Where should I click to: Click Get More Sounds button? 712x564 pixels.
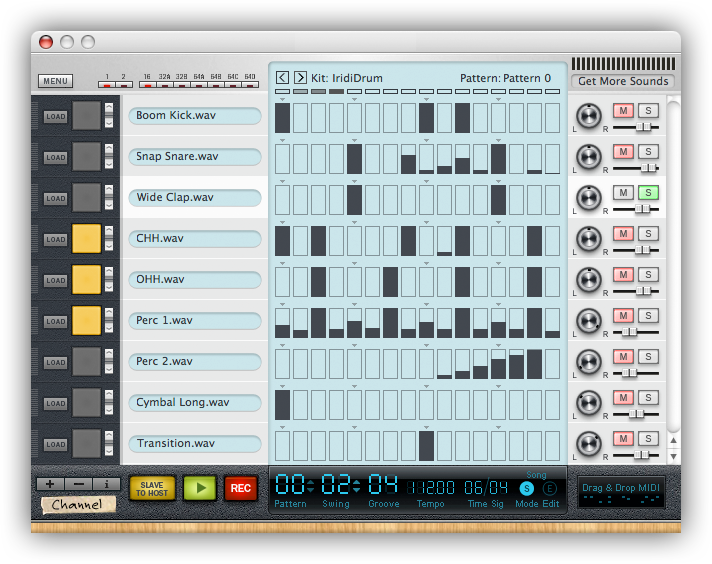tap(622, 81)
